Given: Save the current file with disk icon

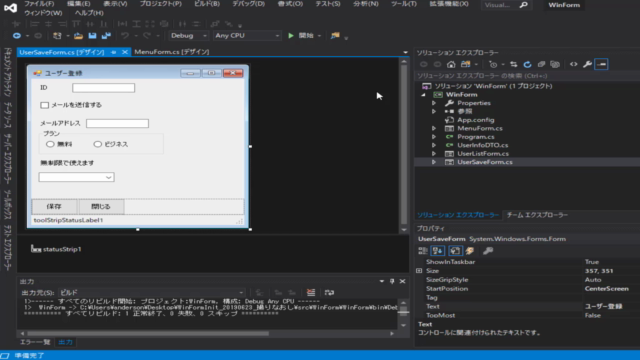Looking at the screenshot, I should pyautogui.click(x=93, y=36).
